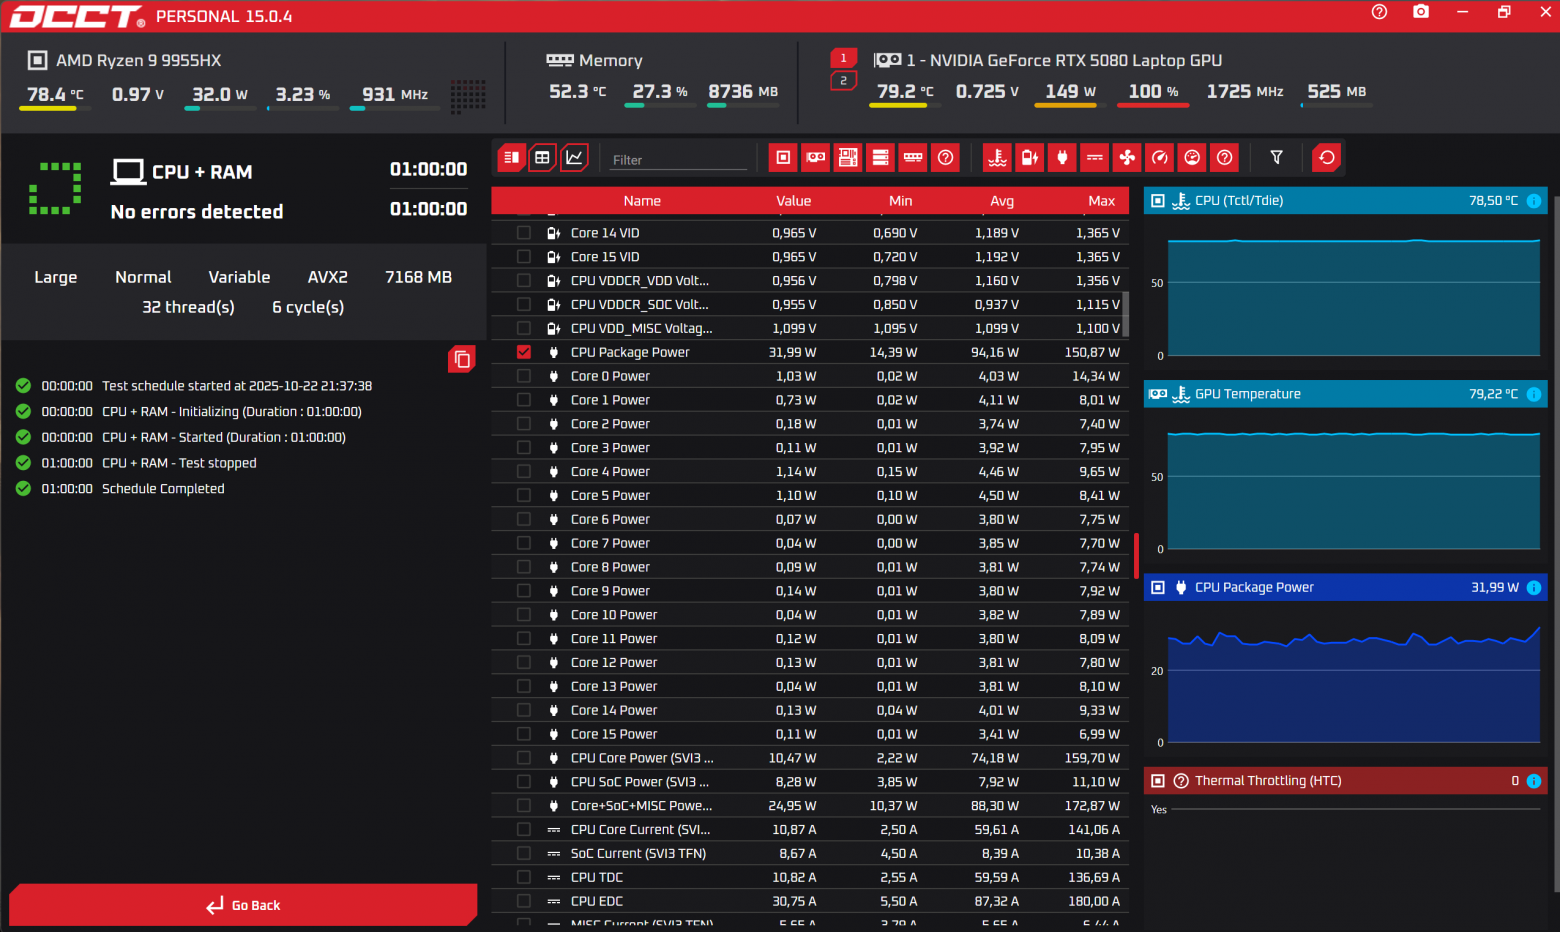This screenshot has height=932, width=1560.
Task: Select GPU number 2 in the selector
Action: pyautogui.click(x=843, y=81)
